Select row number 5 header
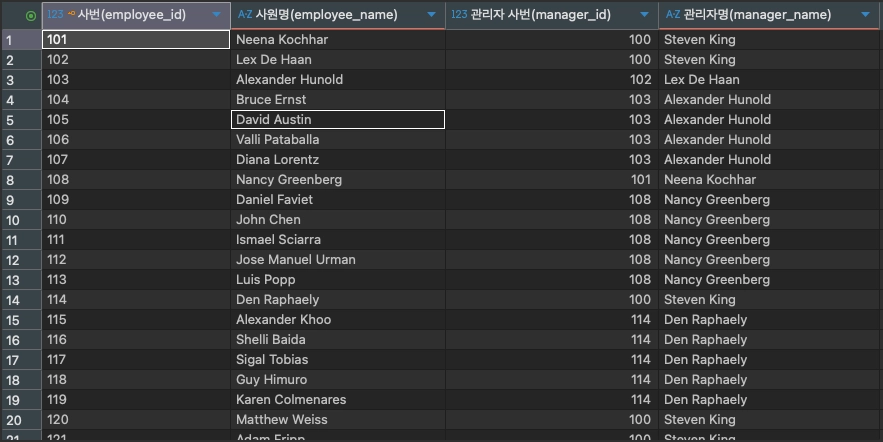883x442 pixels. point(21,120)
